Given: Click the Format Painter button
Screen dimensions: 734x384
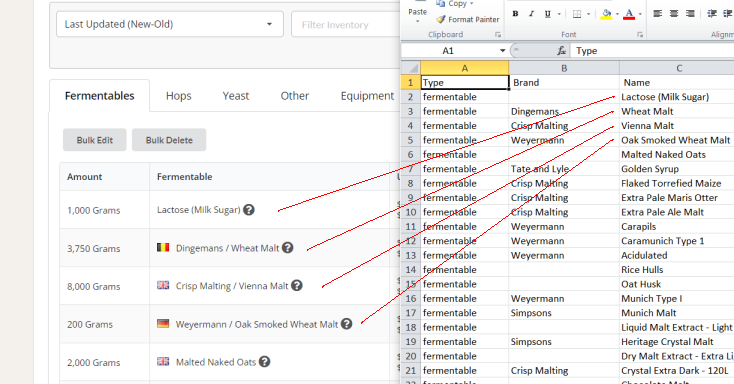Looking at the screenshot, I should point(468,19).
